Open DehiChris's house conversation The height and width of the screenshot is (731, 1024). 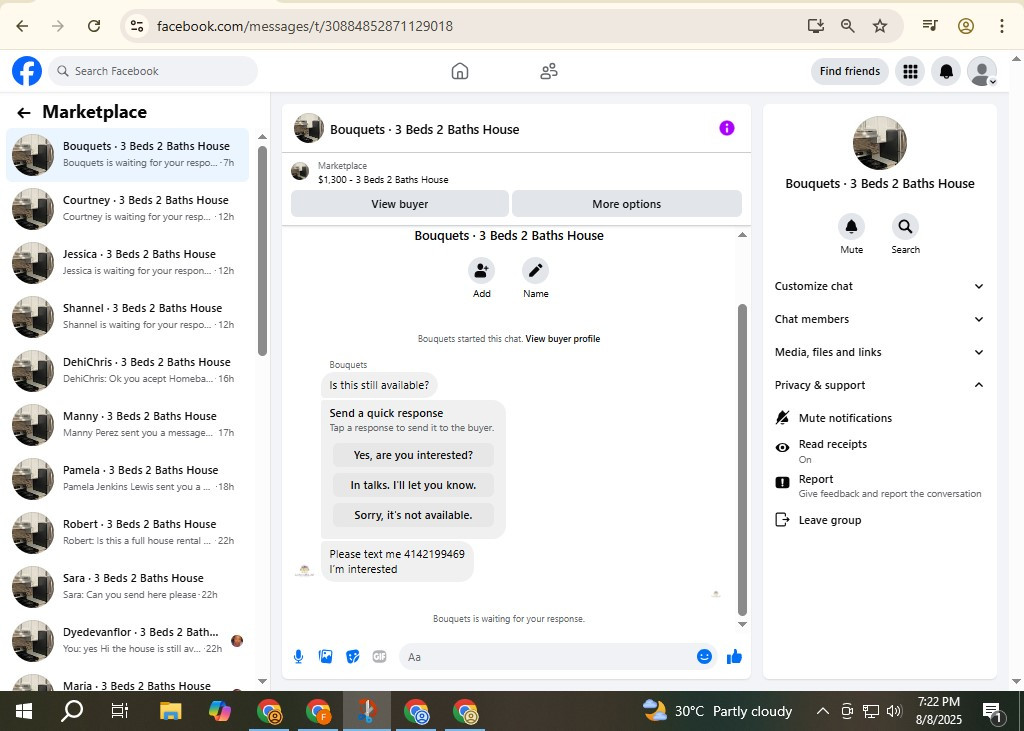(x=127, y=370)
